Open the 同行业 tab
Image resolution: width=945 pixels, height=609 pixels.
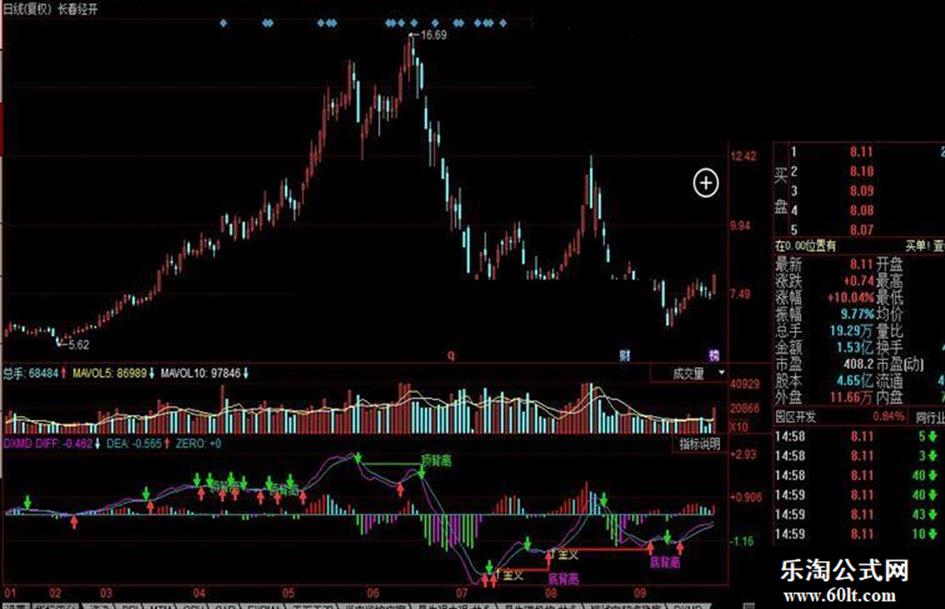(x=930, y=417)
